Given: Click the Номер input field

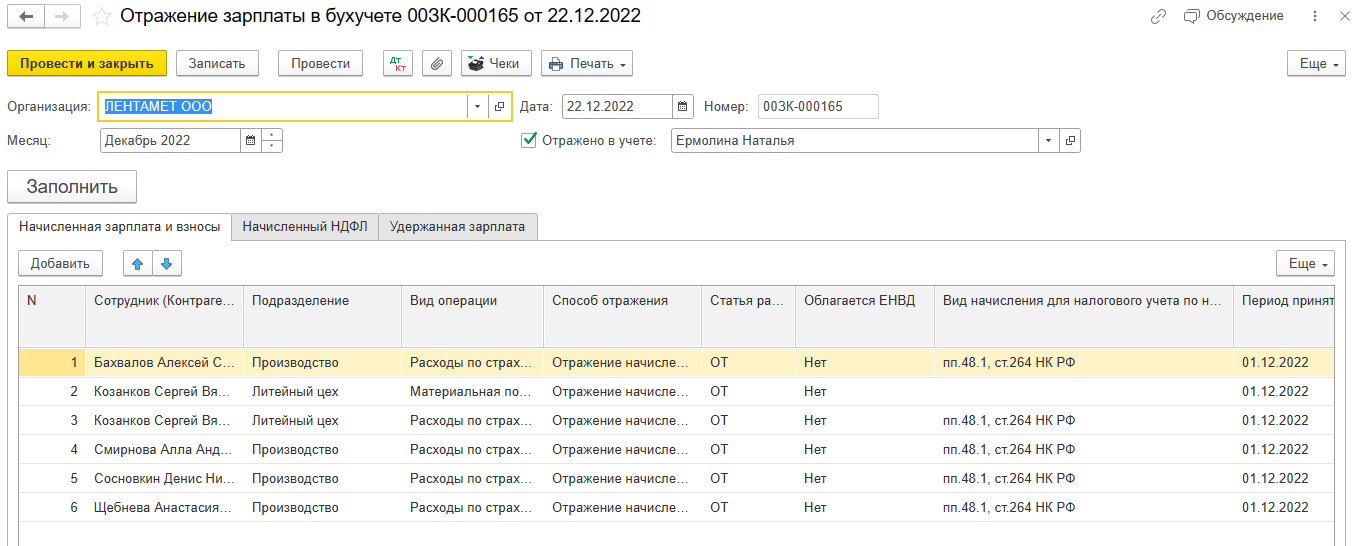Looking at the screenshot, I should point(817,107).
